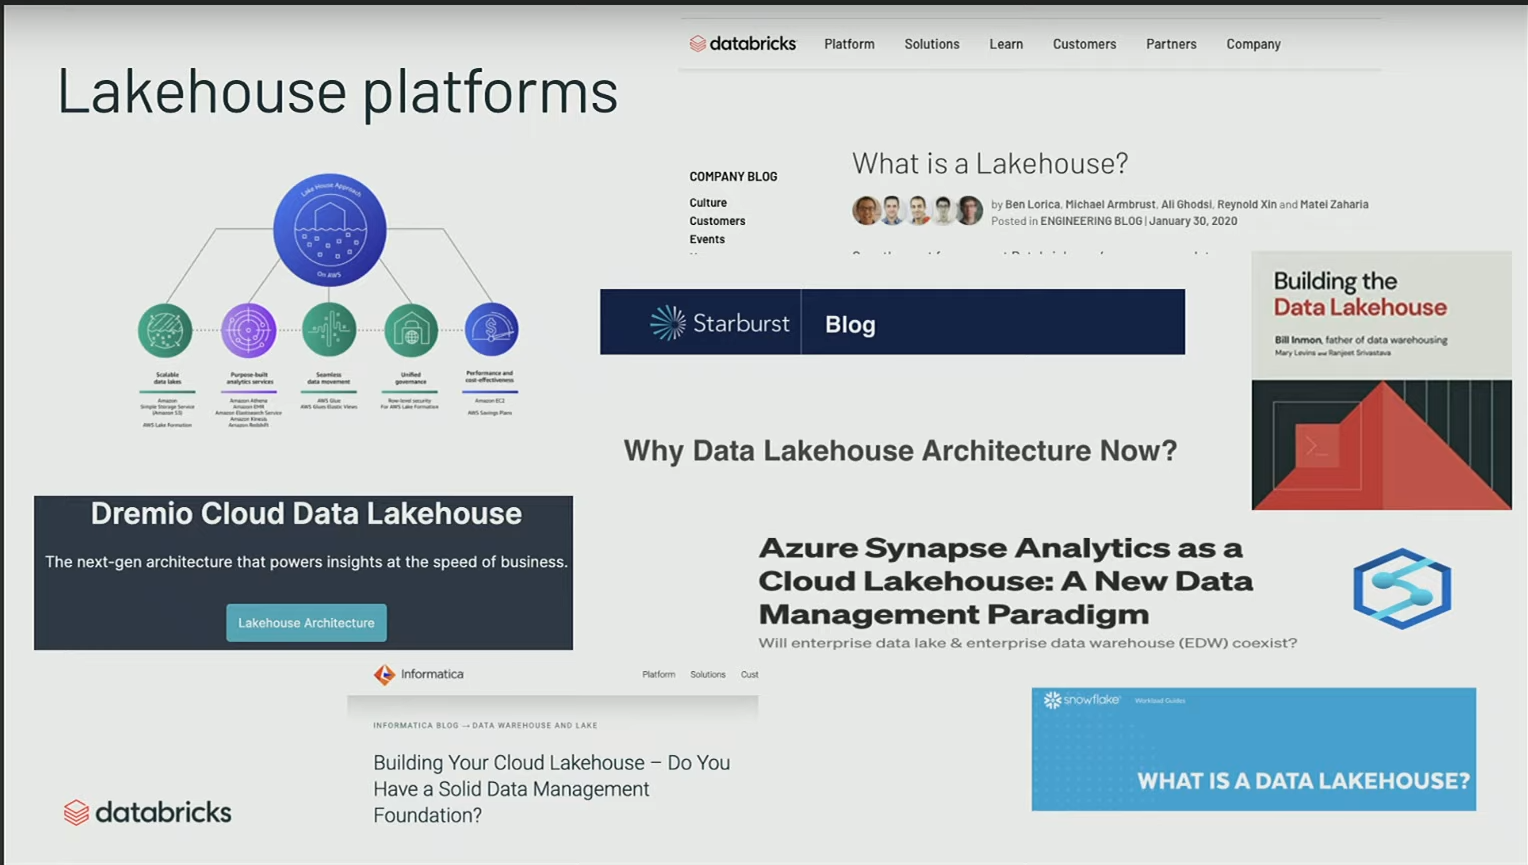Viewport: 1528px width, 865px height.
Task: Click the What is a Lakehouse? heading
Action: (x=990, y=163)
